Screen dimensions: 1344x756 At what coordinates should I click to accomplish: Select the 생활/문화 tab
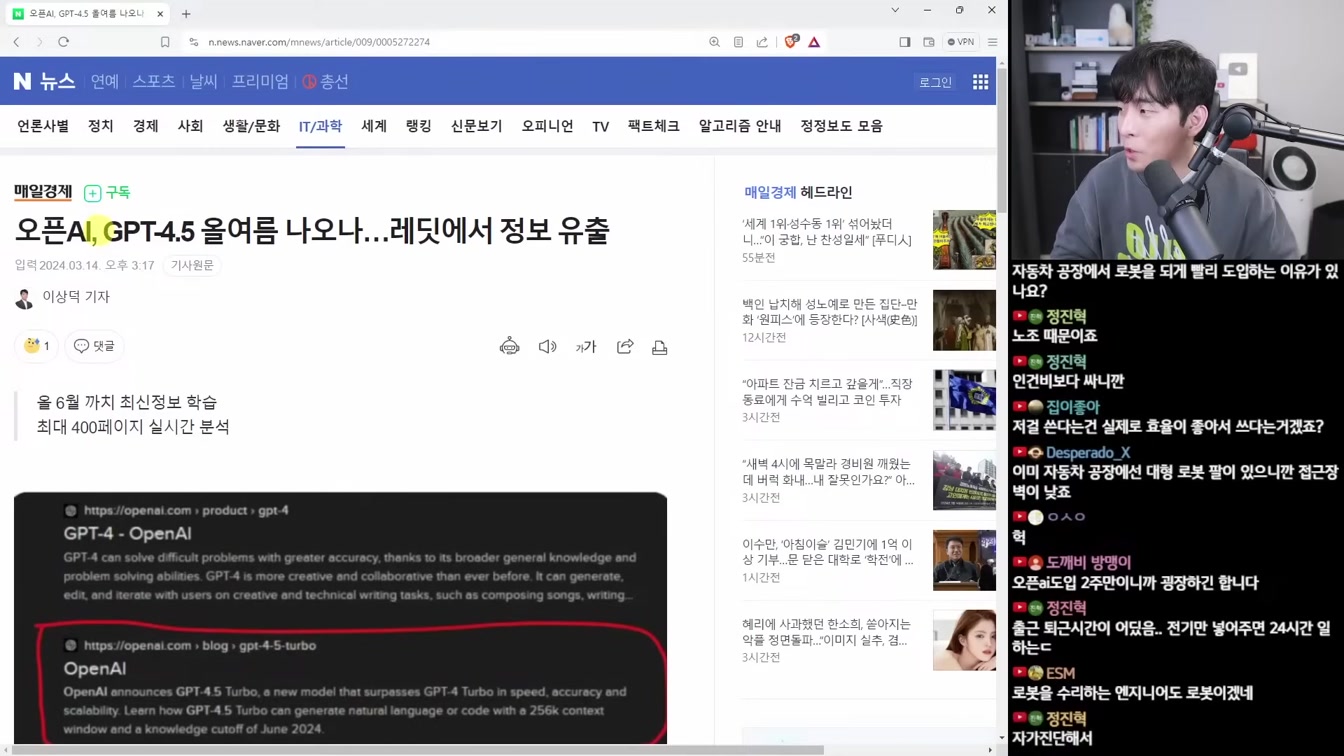tap(251, 126)
